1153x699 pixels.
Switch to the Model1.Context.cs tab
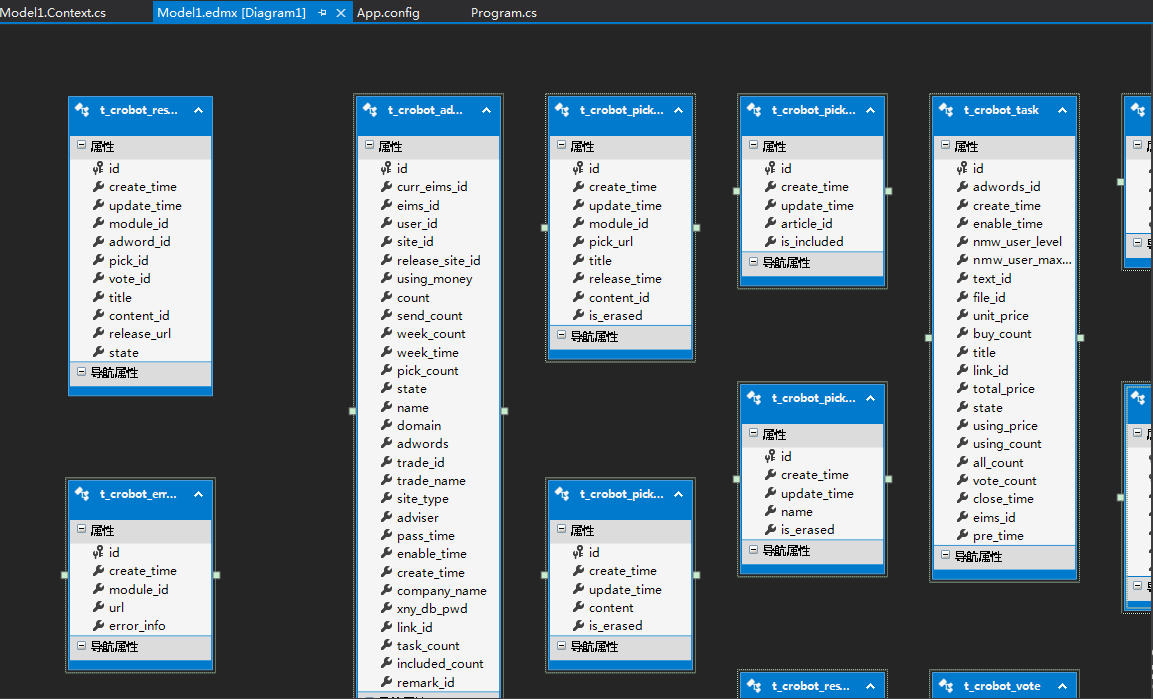tap(54, 12)
